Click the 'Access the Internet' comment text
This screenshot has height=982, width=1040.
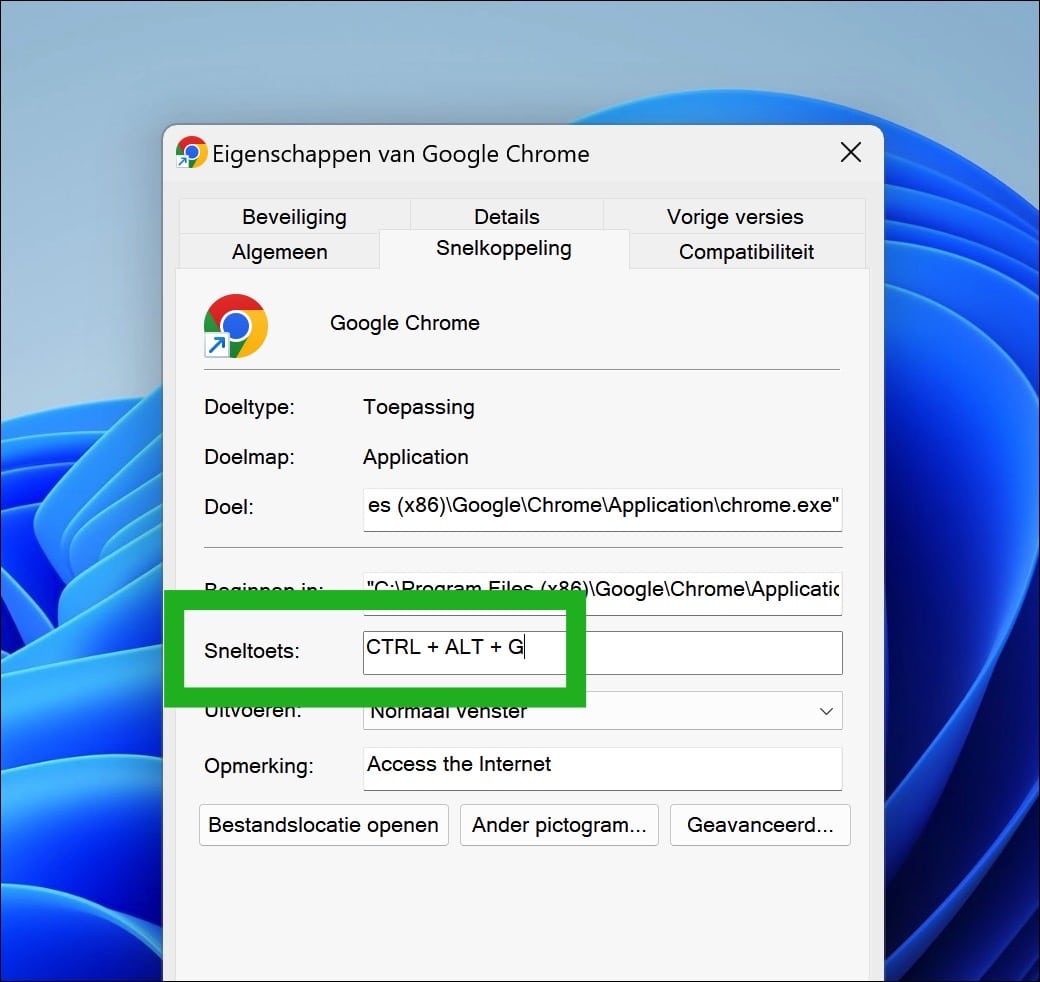(x=459, y=764)
